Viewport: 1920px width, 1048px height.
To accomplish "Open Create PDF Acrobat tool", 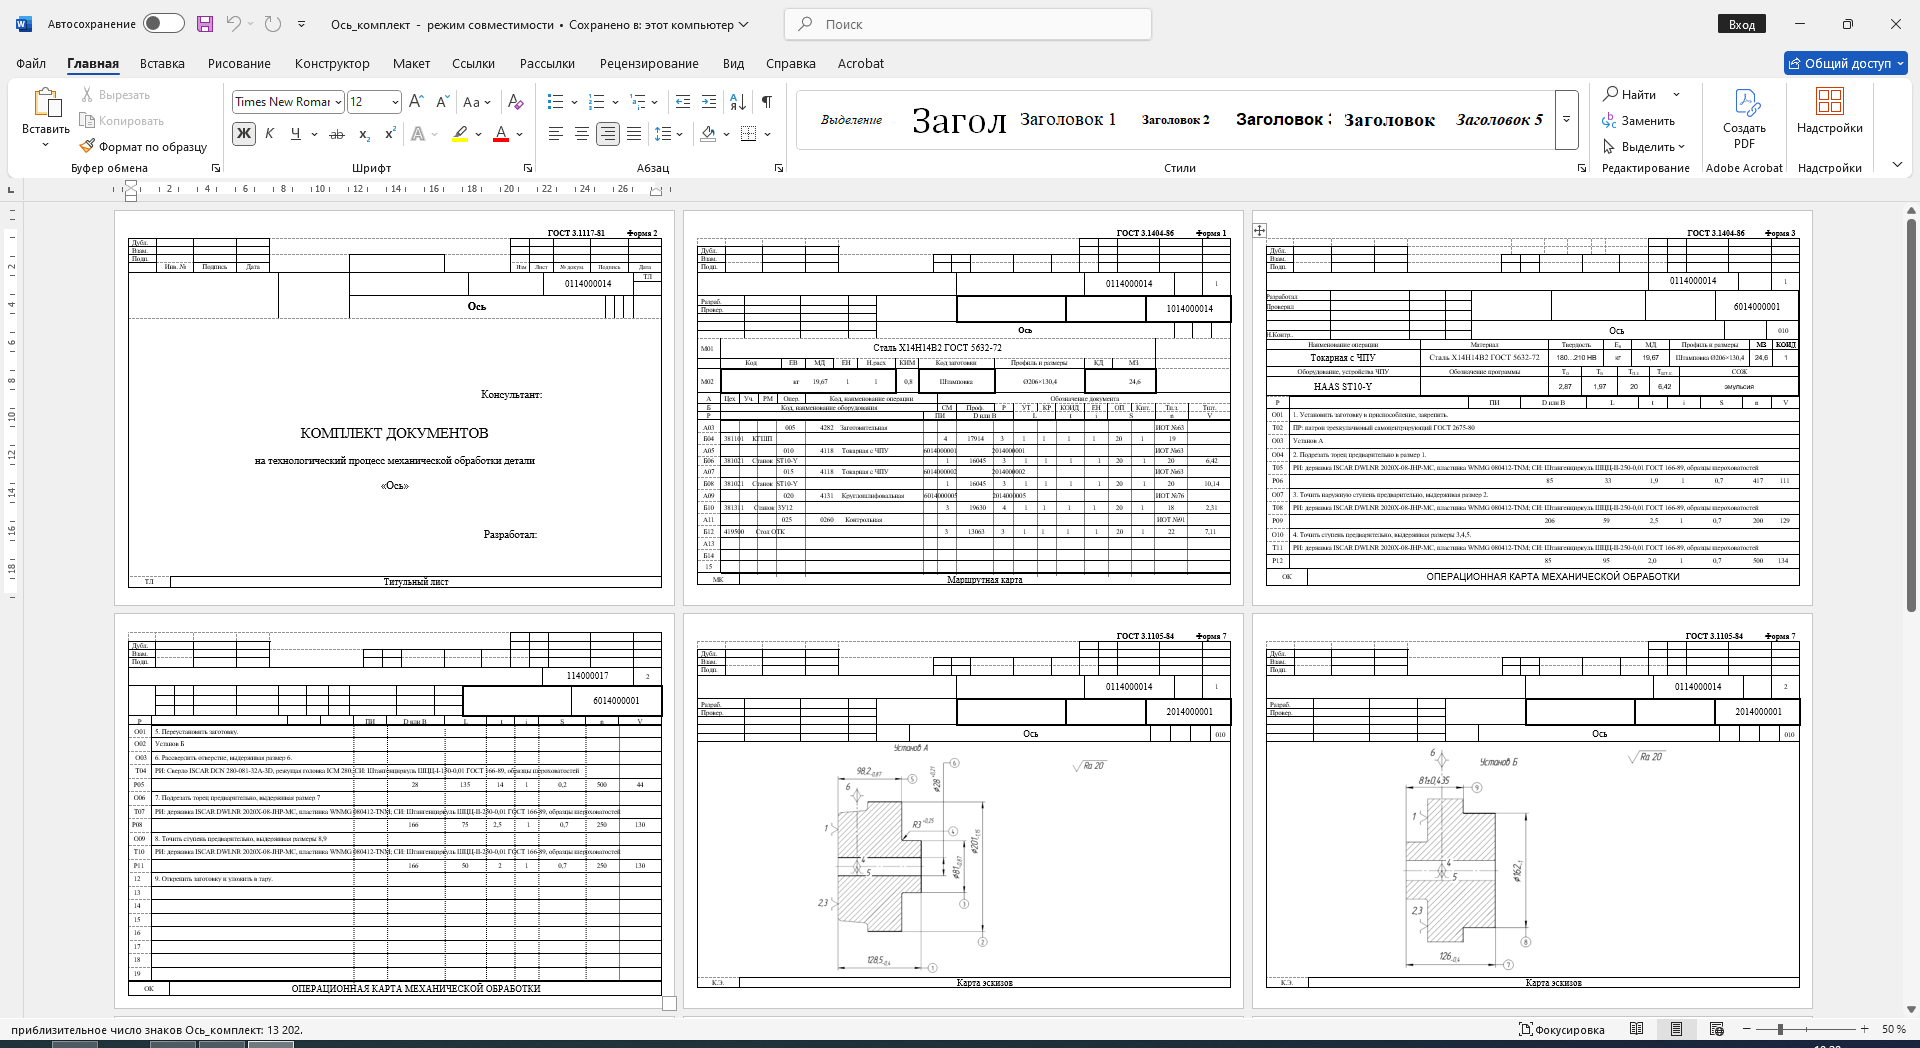I will 1744,120.
